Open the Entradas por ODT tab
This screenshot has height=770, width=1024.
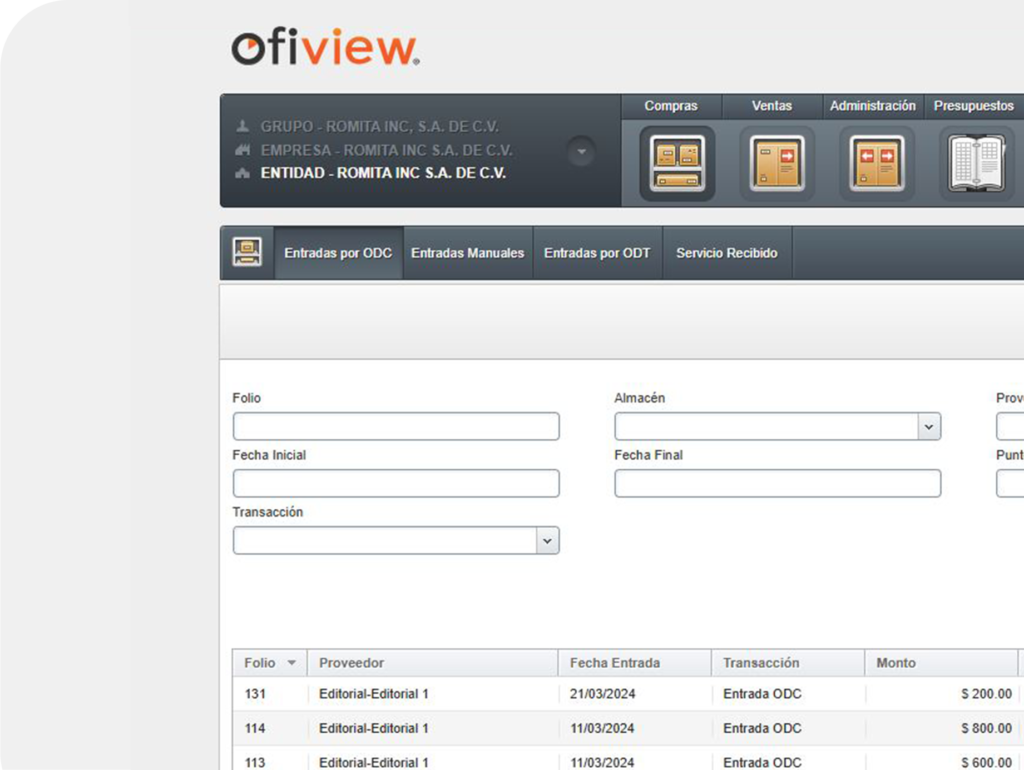[x=597, y=253]
